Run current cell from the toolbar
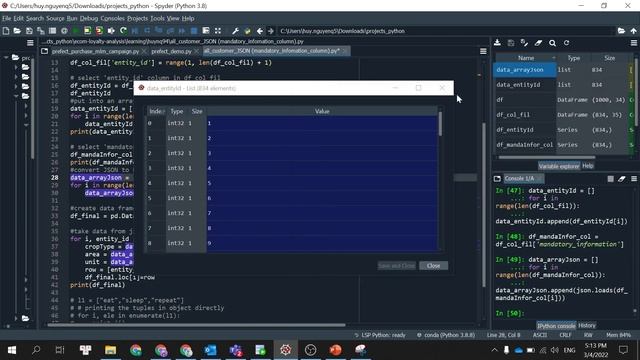Screen dimensions: 640x360 (x=87, y=31)
